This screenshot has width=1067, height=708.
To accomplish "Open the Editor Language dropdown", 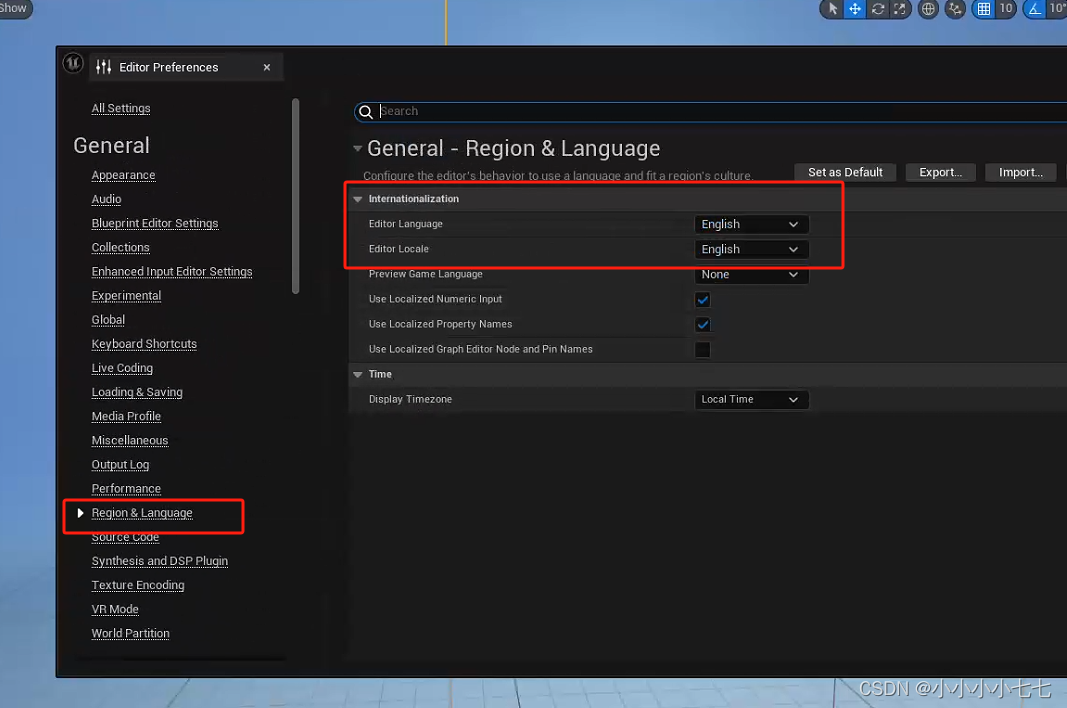I will pyautogui.click(x=751, y=224).
